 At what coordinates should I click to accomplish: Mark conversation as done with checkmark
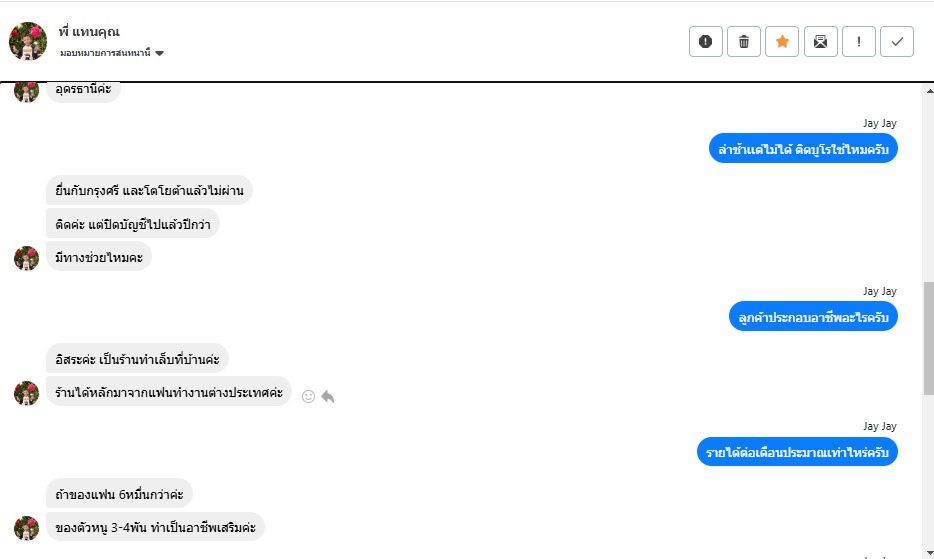coord(897,42)
